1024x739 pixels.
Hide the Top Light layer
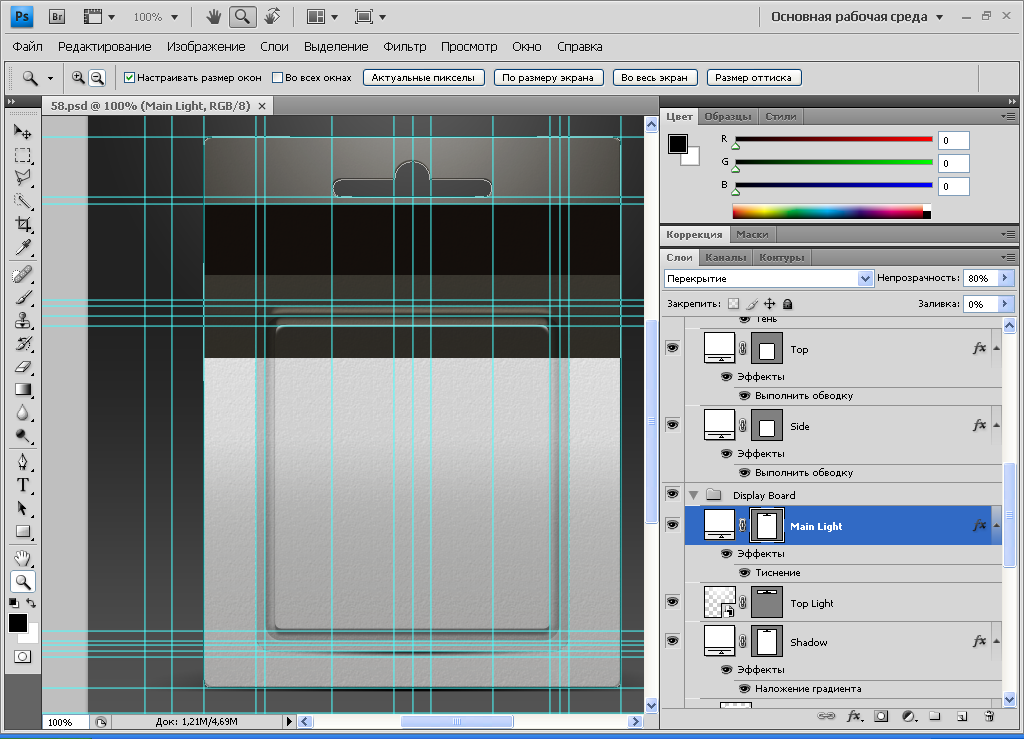[673, 602]
